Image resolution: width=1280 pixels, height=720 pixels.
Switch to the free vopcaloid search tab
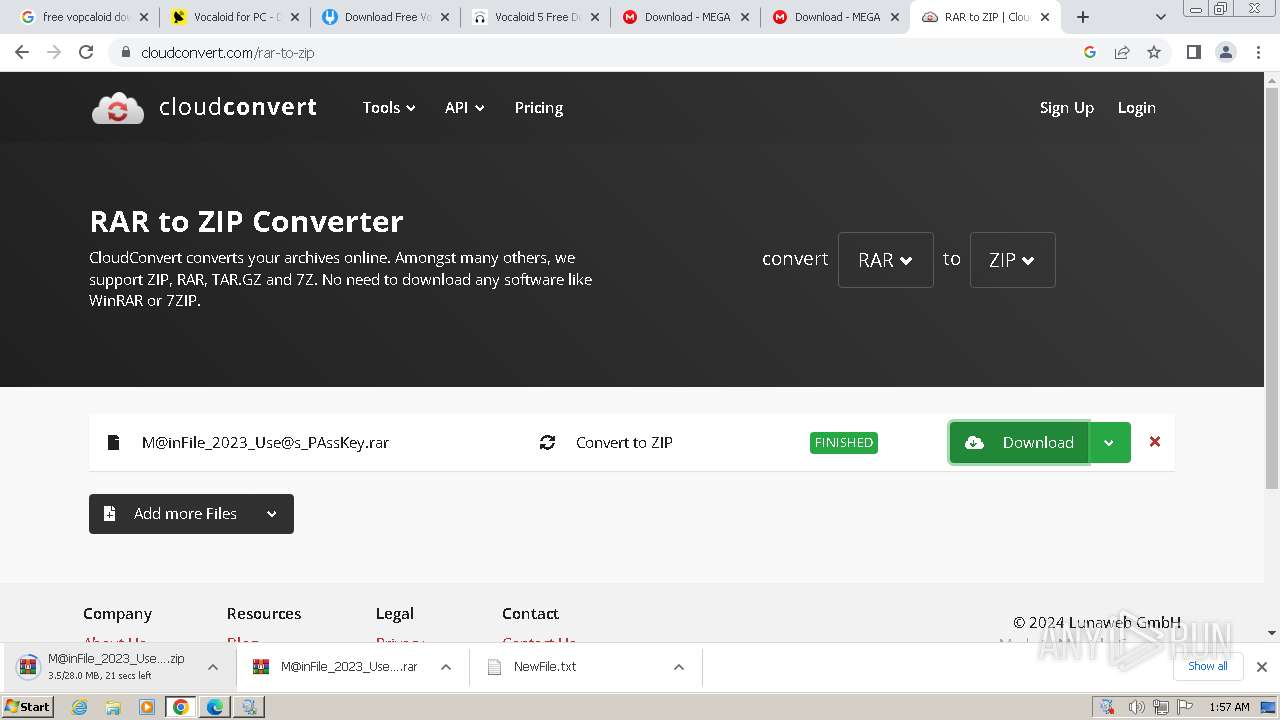click(85, 17)
